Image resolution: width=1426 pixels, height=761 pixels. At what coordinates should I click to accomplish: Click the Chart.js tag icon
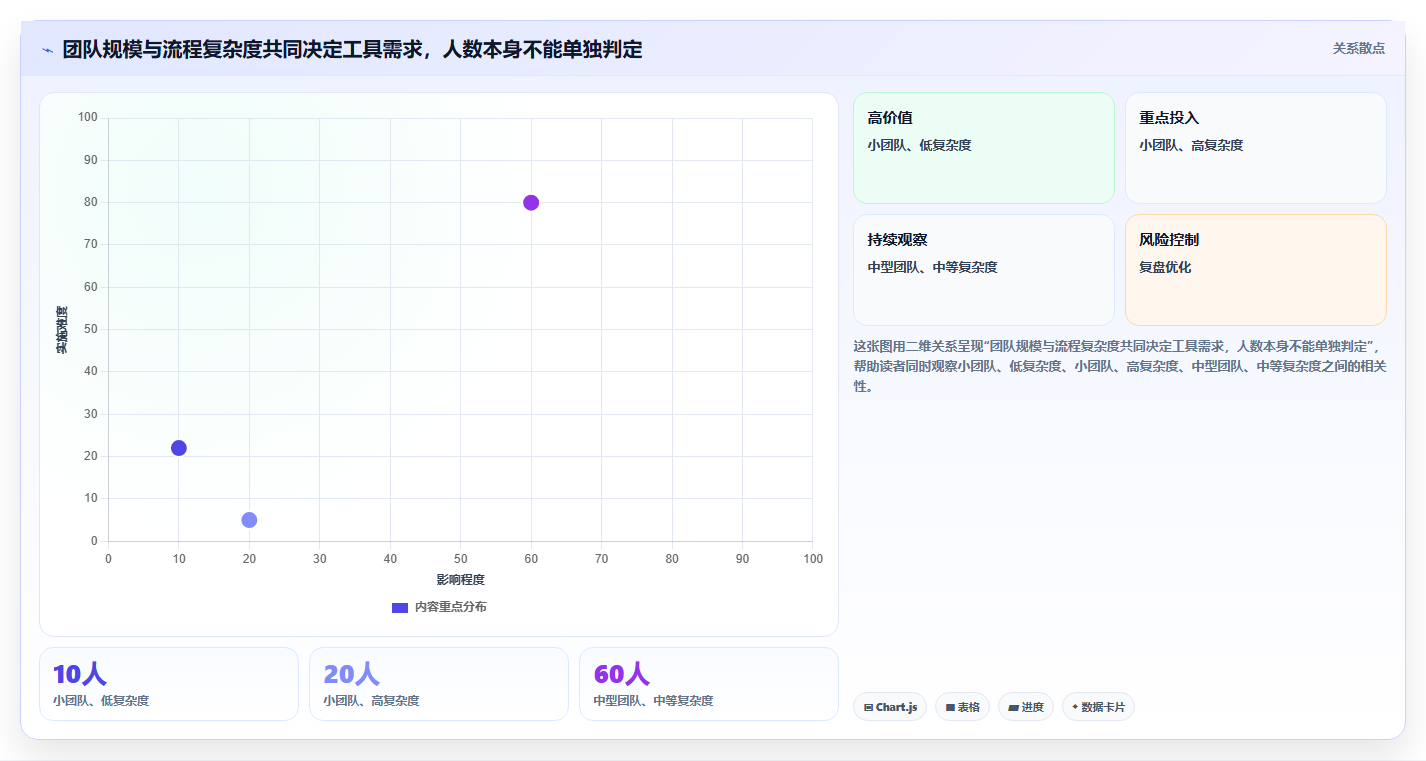tap(868, 707)
